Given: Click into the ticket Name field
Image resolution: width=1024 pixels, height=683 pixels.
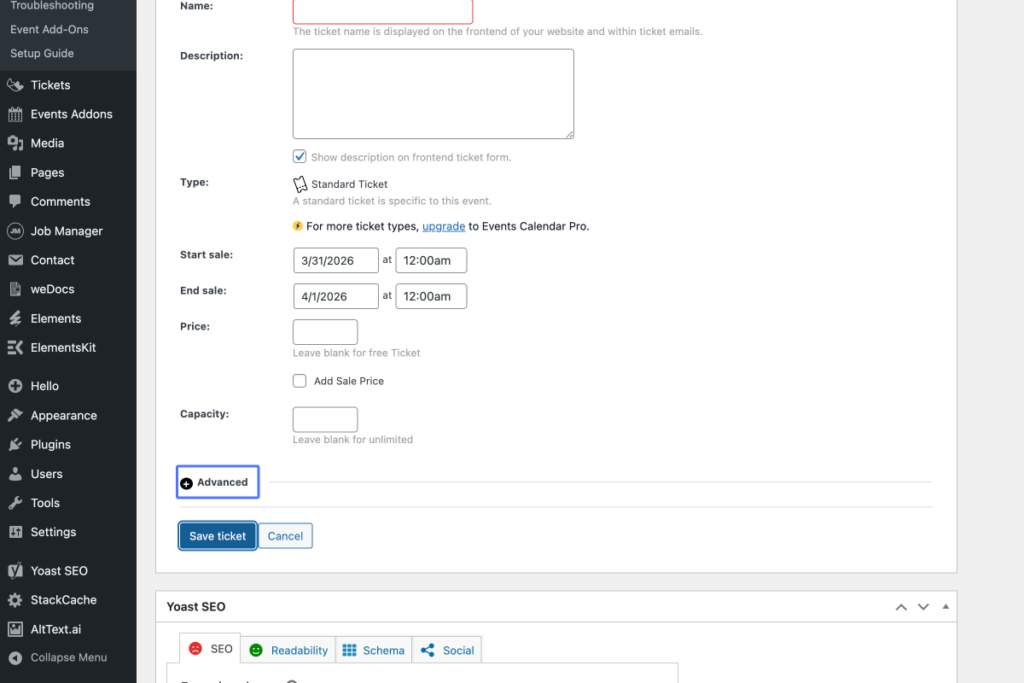Looking at the screenshot, I should (383, 10).
